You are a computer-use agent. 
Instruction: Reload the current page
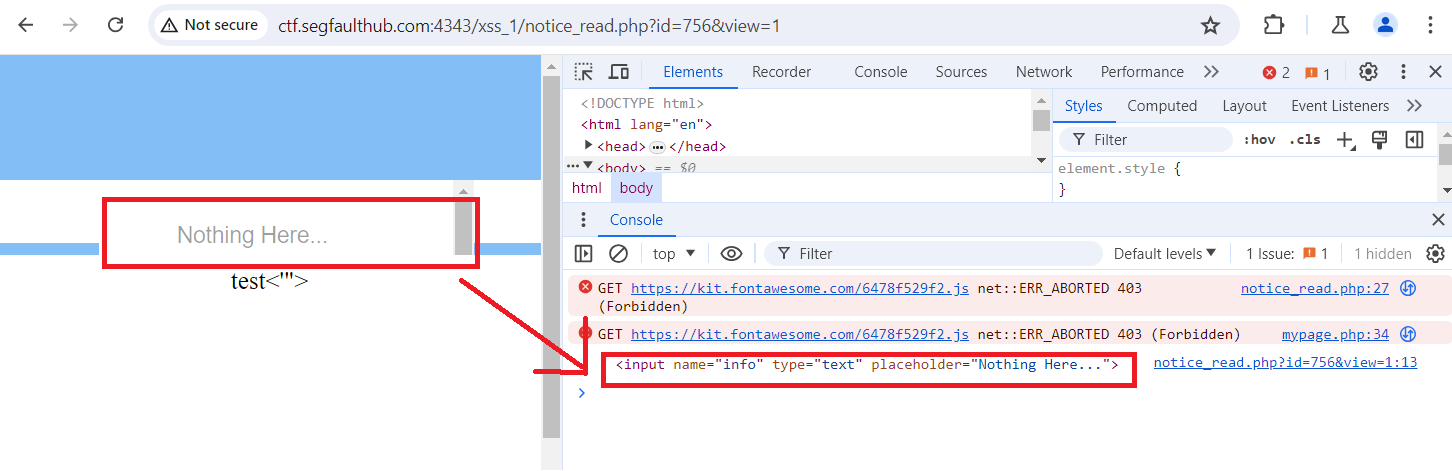[x=115, y=25]
